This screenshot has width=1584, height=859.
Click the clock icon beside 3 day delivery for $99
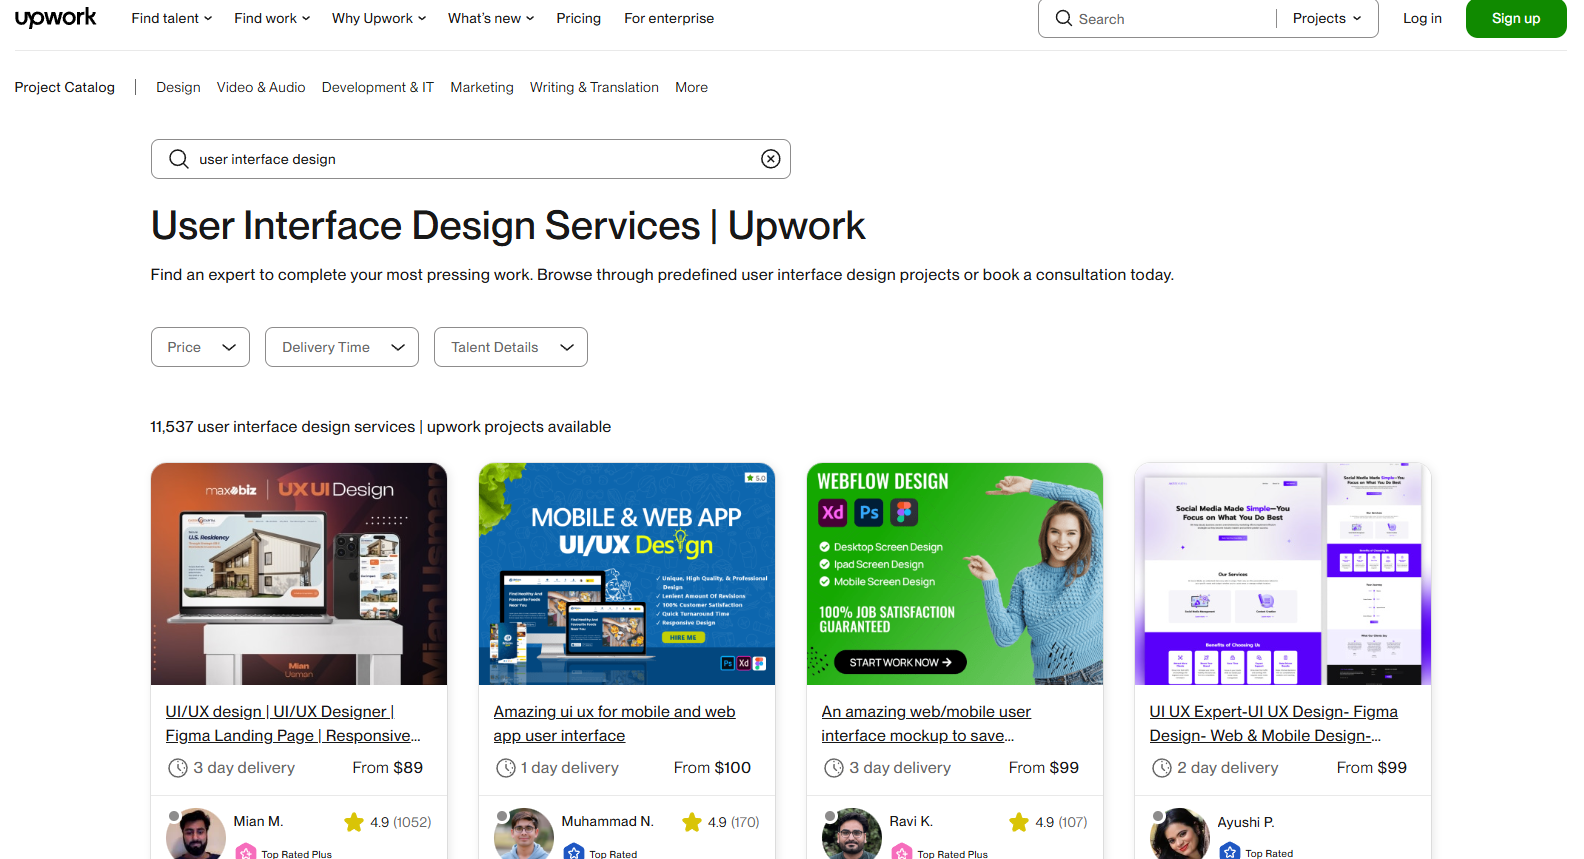(x=833, y=768)
